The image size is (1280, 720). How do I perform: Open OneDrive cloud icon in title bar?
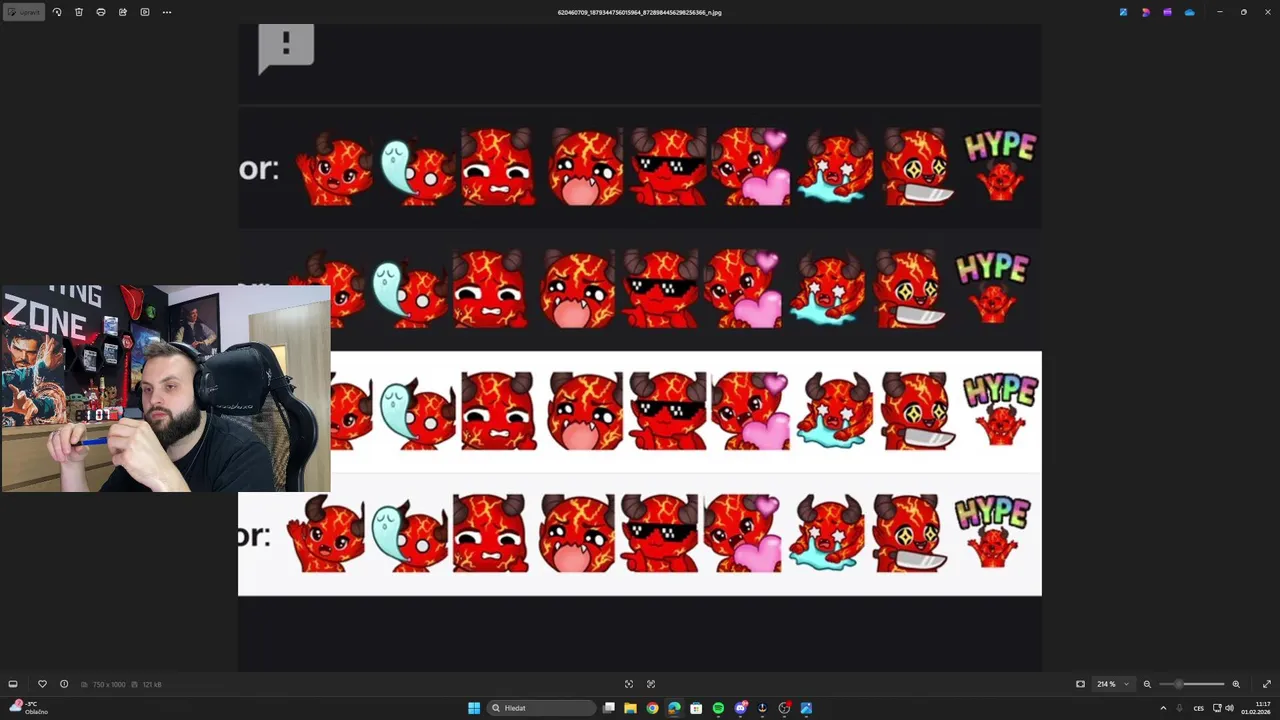click(x=1189, y=12)
